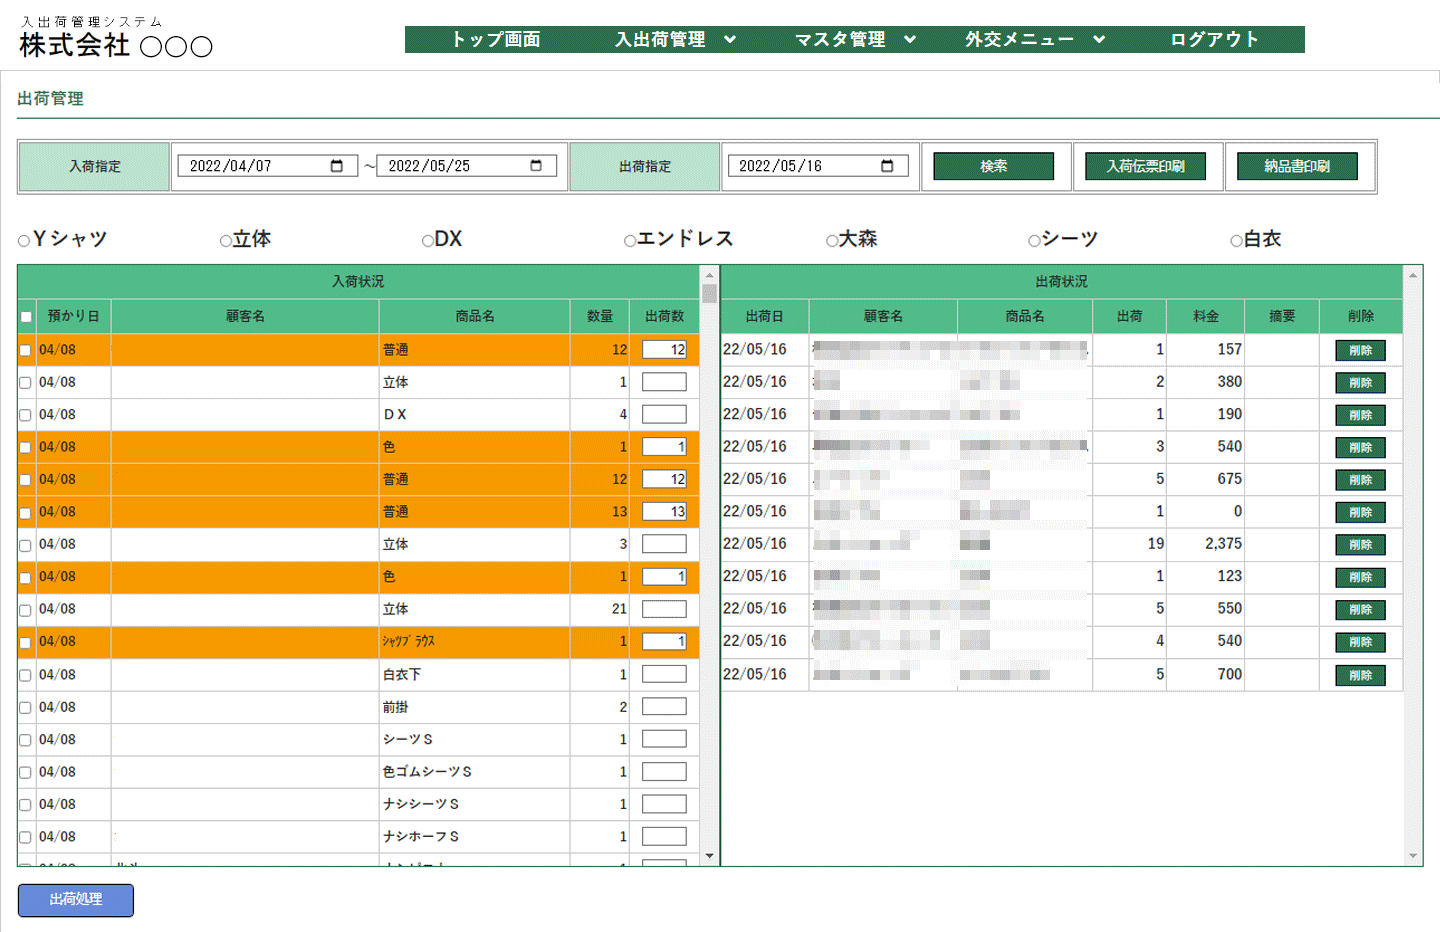The width and height of the screenshot is (1440, 932).
Task: Open calendar picker for start date 2022/04/07
Action: (337, 166)
